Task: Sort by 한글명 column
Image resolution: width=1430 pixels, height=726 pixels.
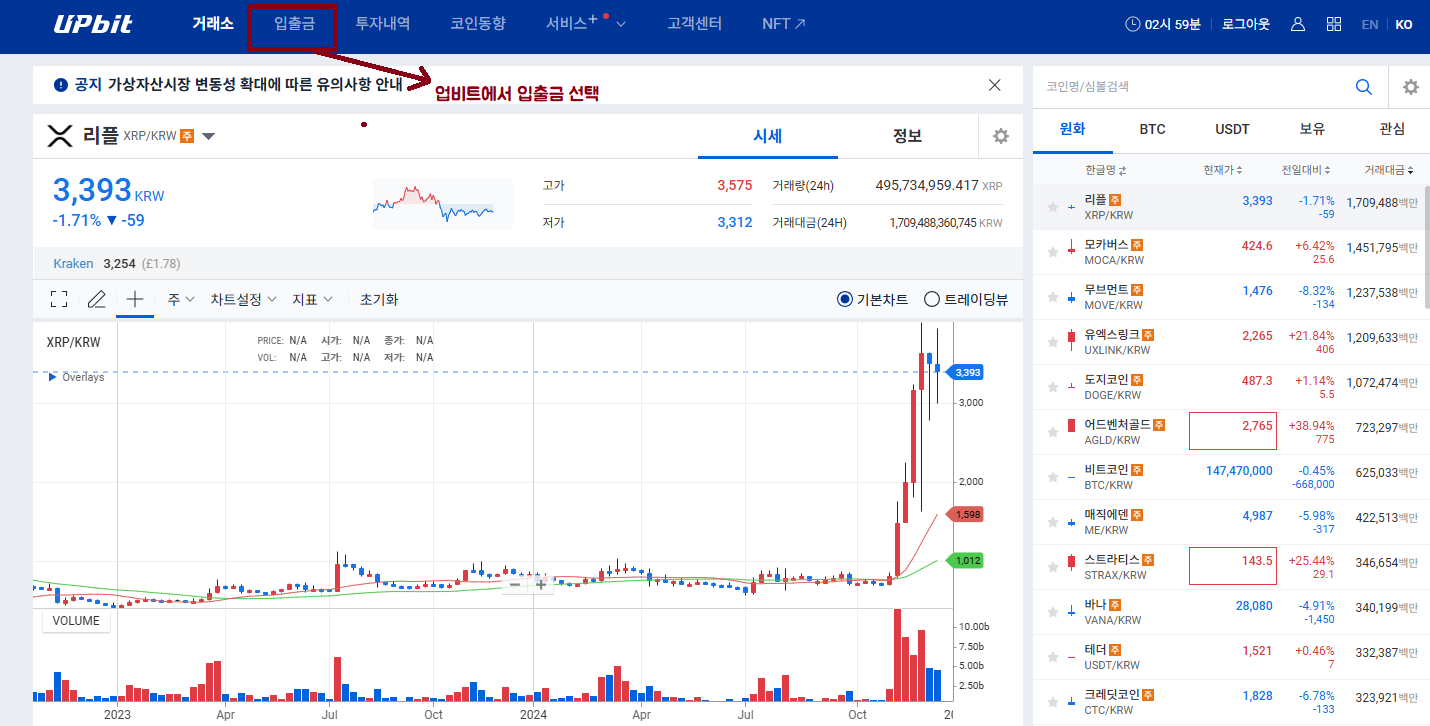Action: coord(1105,170)
